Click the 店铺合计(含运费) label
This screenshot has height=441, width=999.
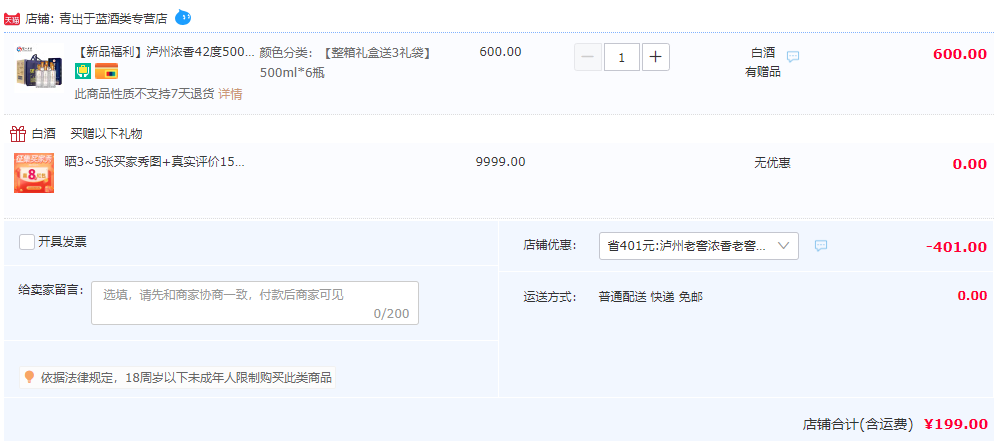tap(858, 424)
